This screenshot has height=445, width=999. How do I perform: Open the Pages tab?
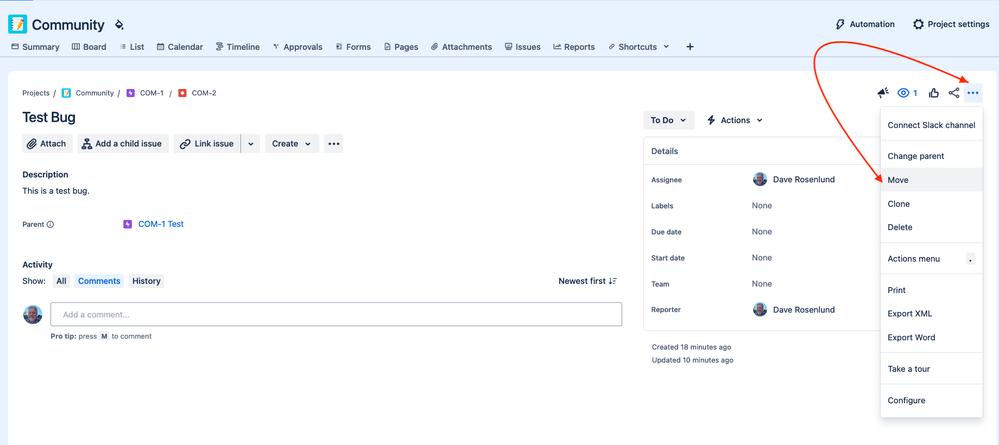point(401,47)
